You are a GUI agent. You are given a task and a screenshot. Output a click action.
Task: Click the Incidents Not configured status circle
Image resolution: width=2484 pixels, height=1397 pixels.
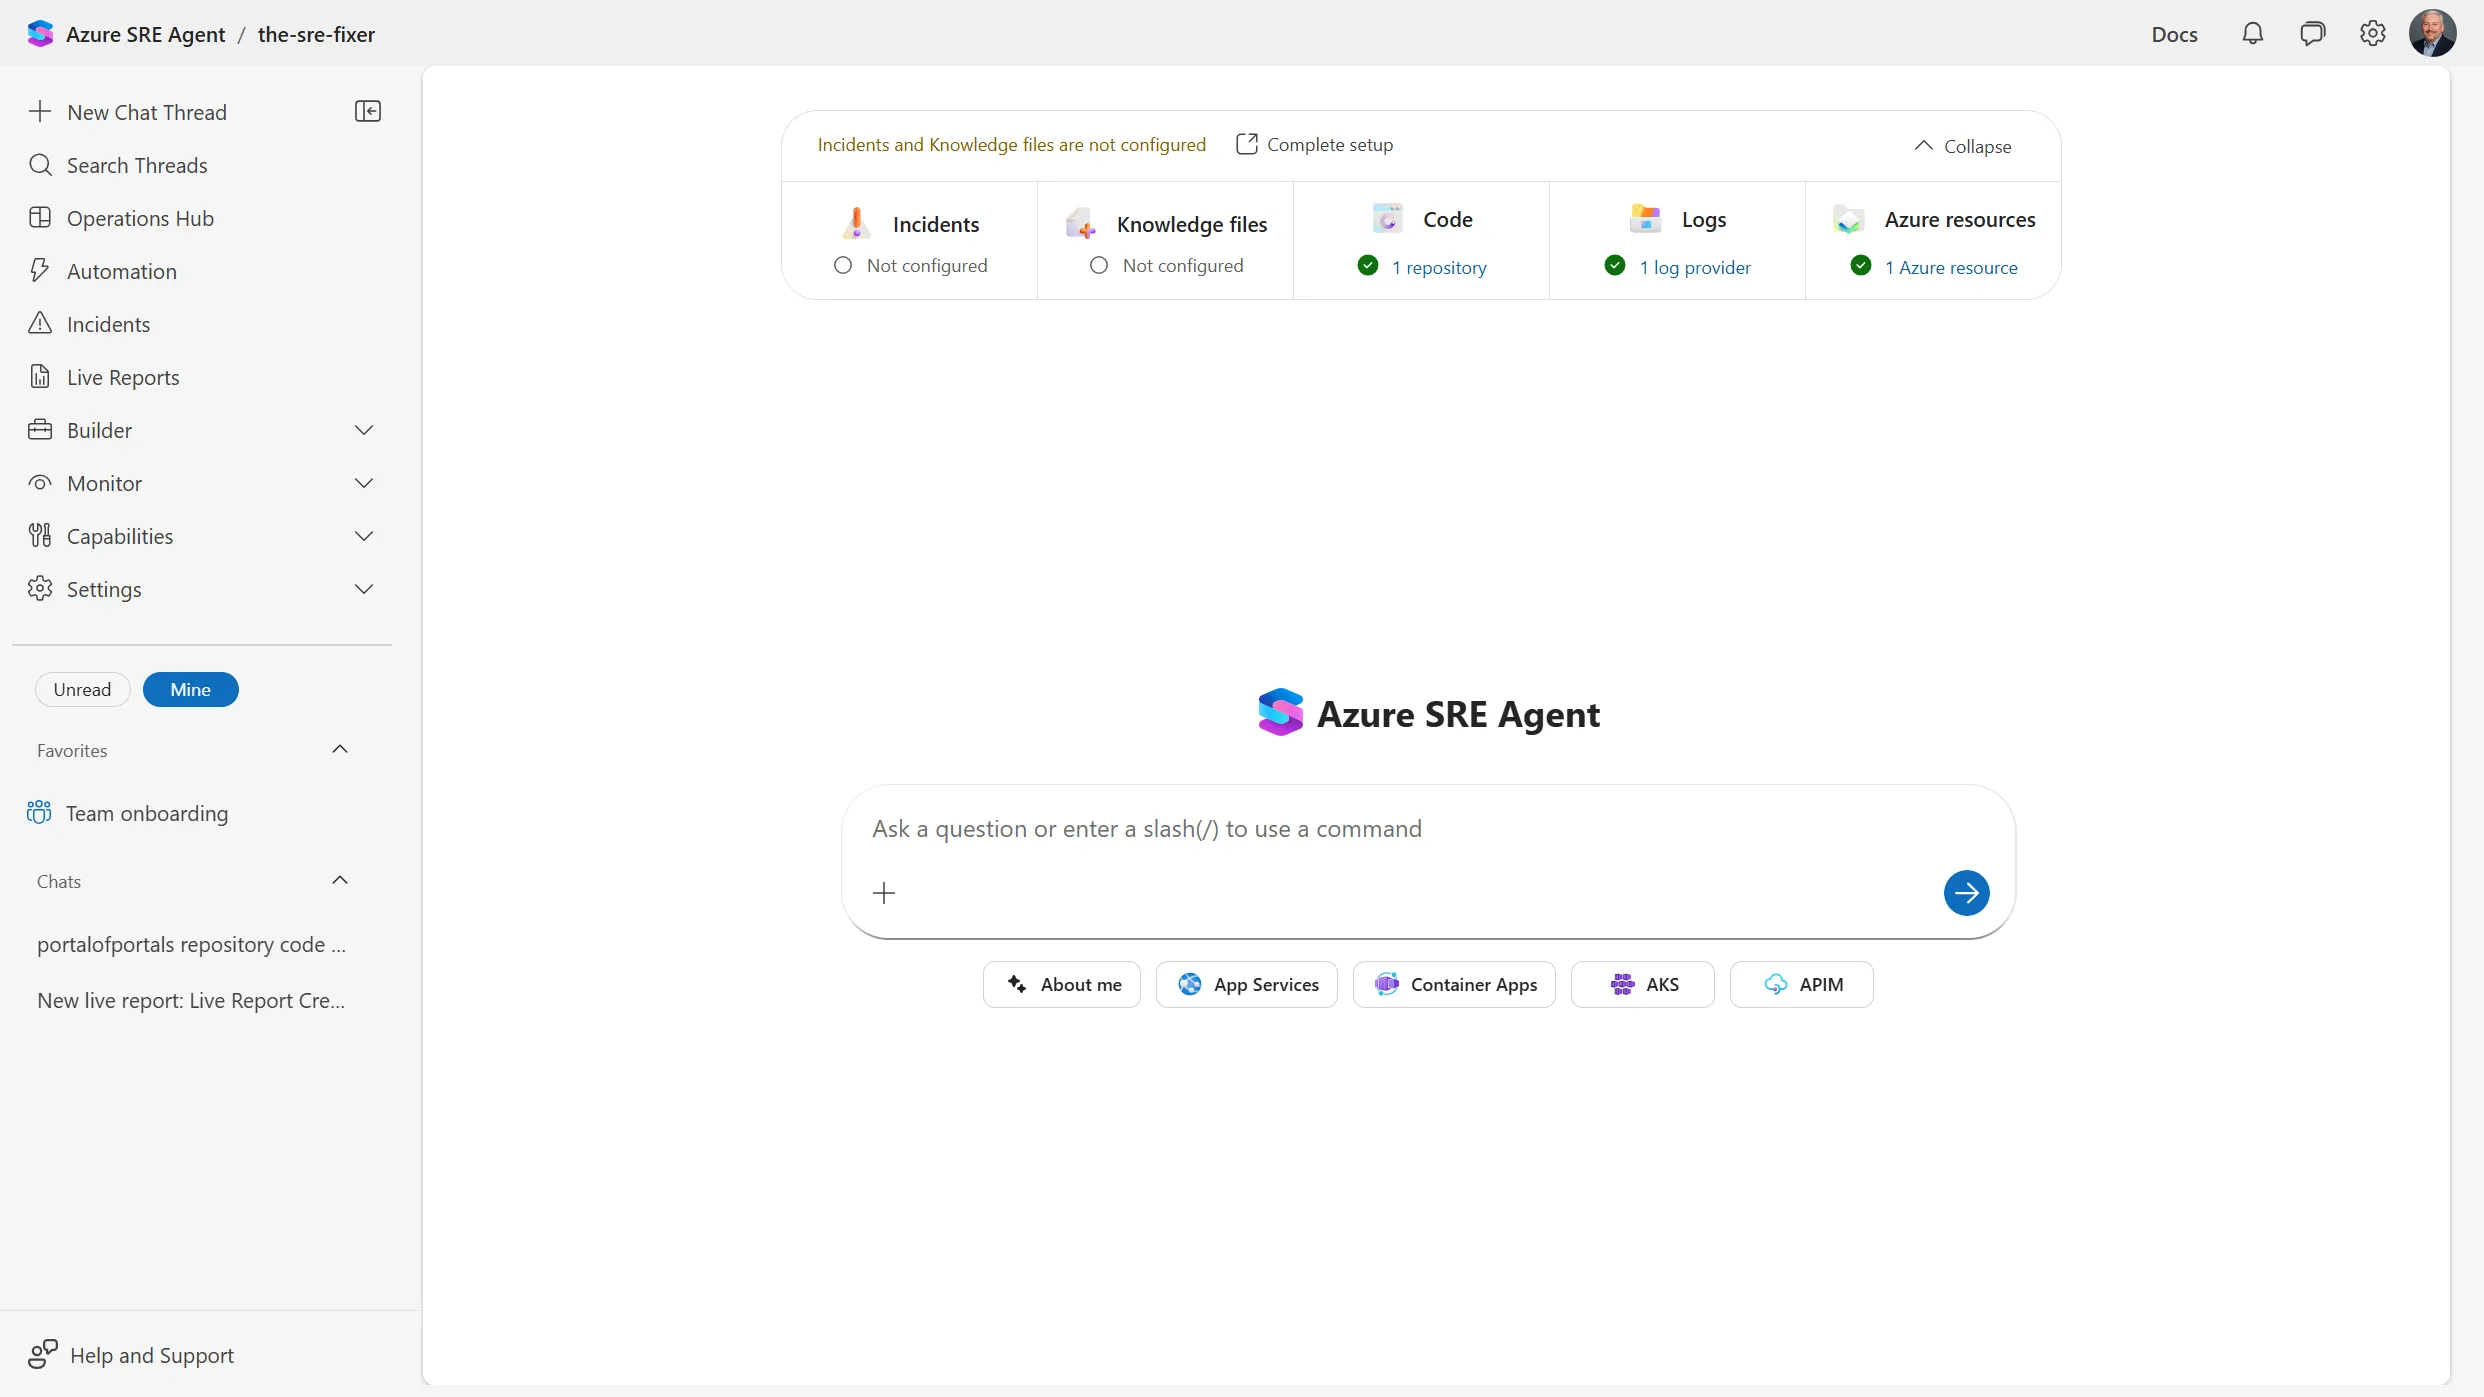pyautogui.click(x=843, y=265)
